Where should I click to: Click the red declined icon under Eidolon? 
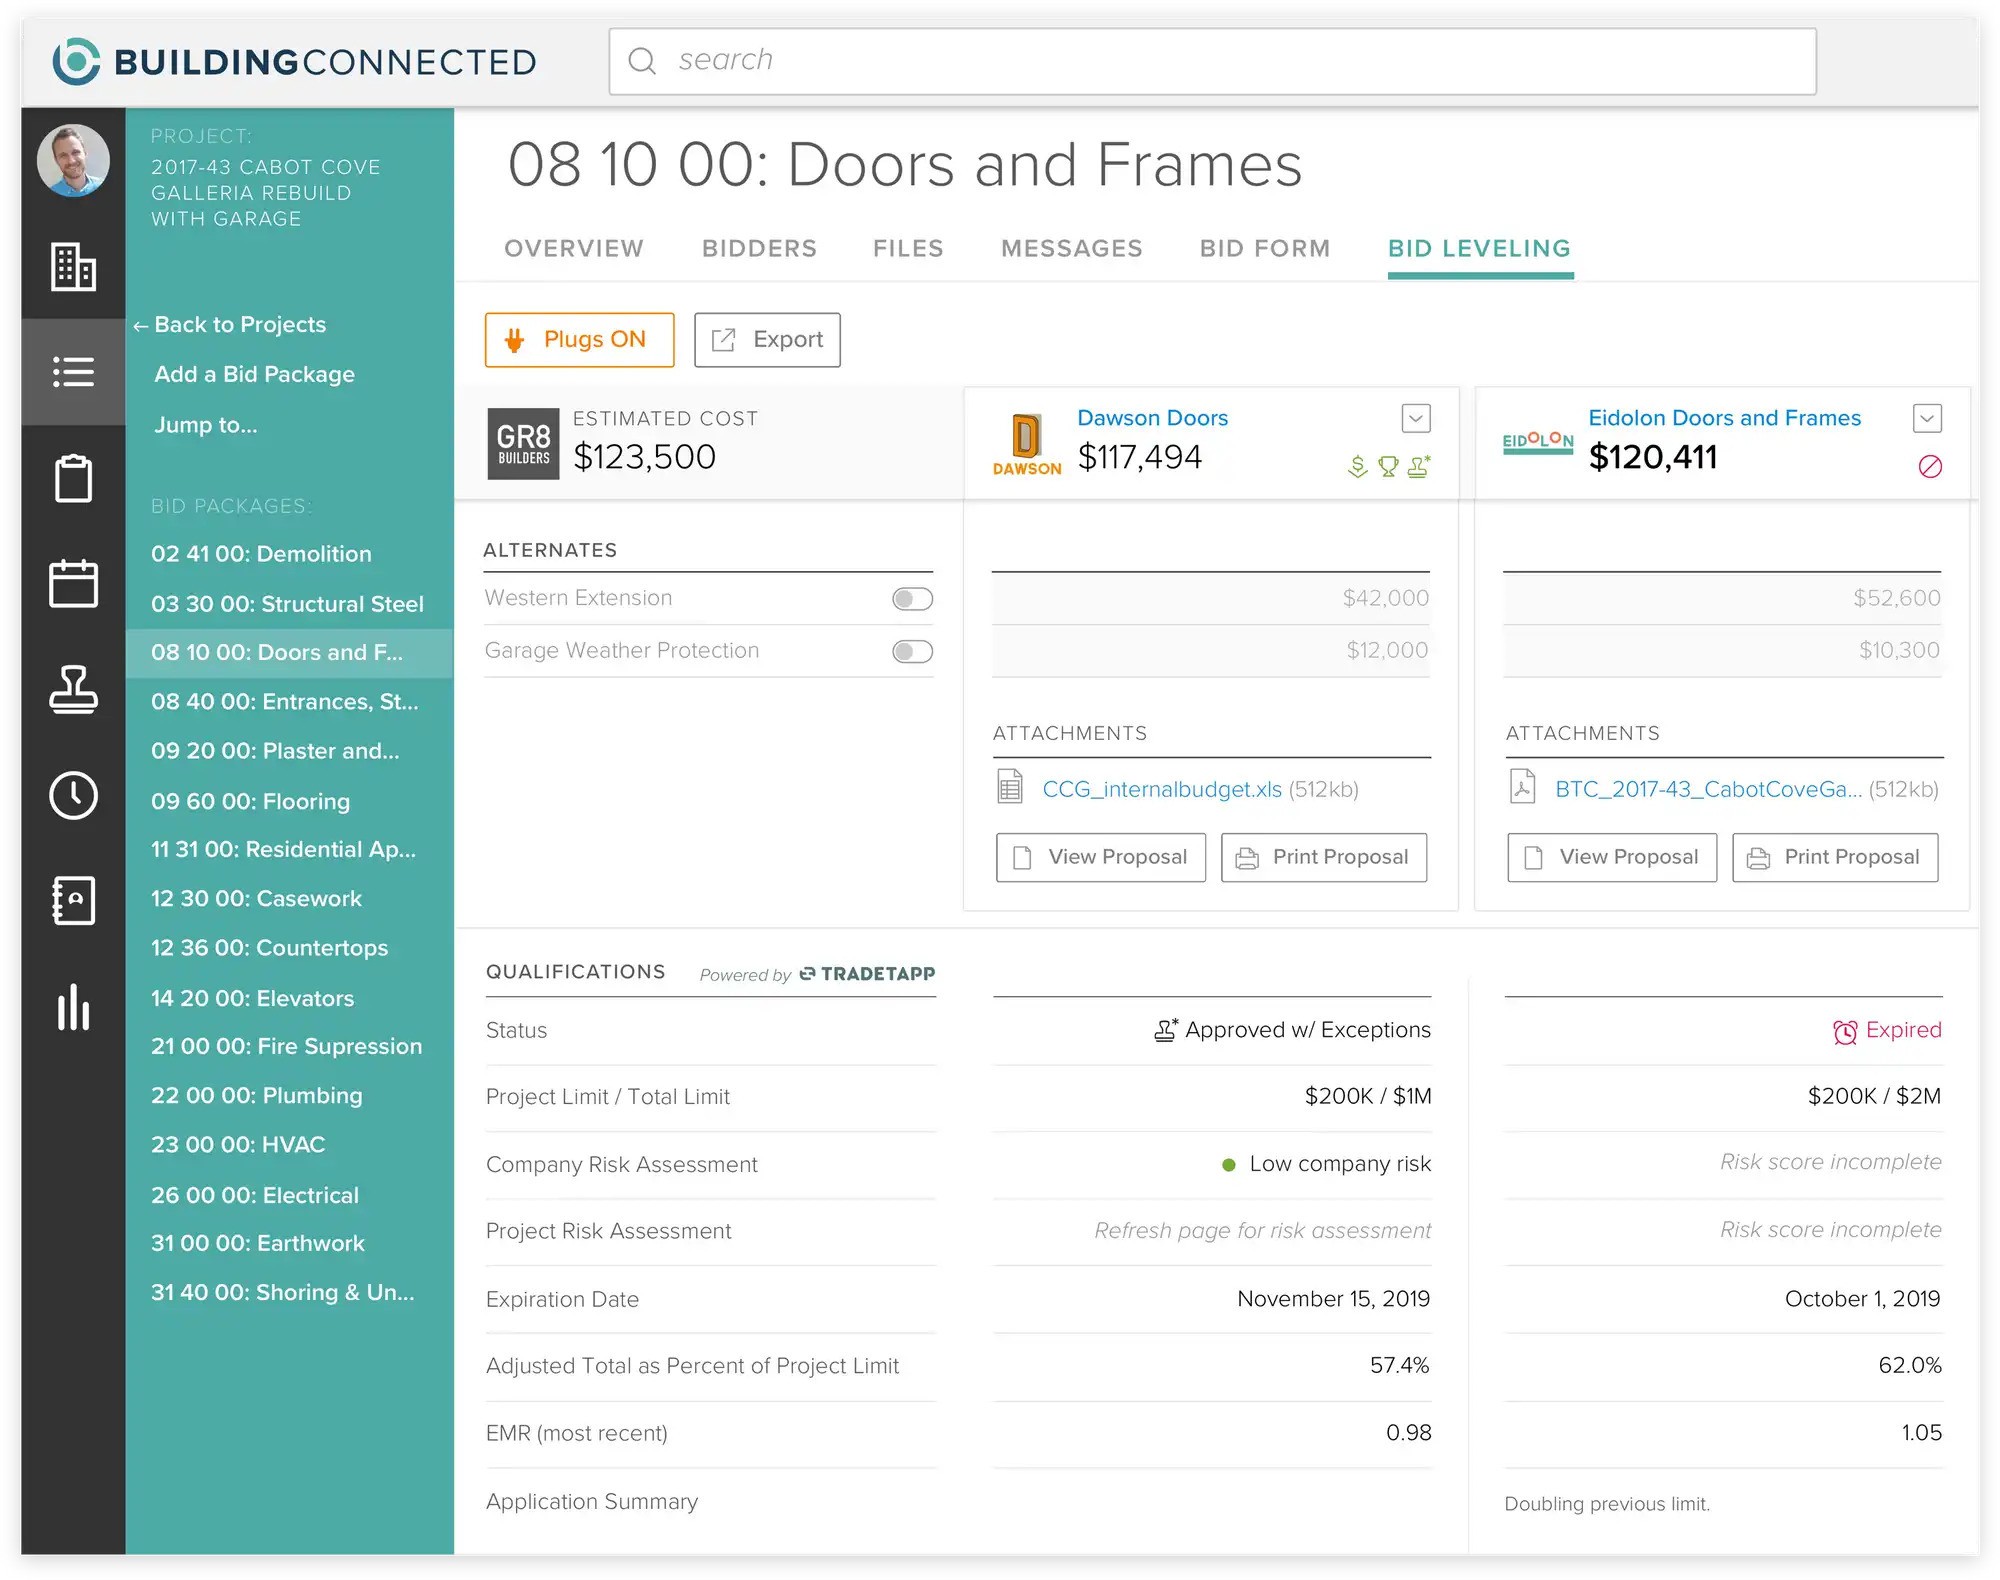pos(1930,467)
